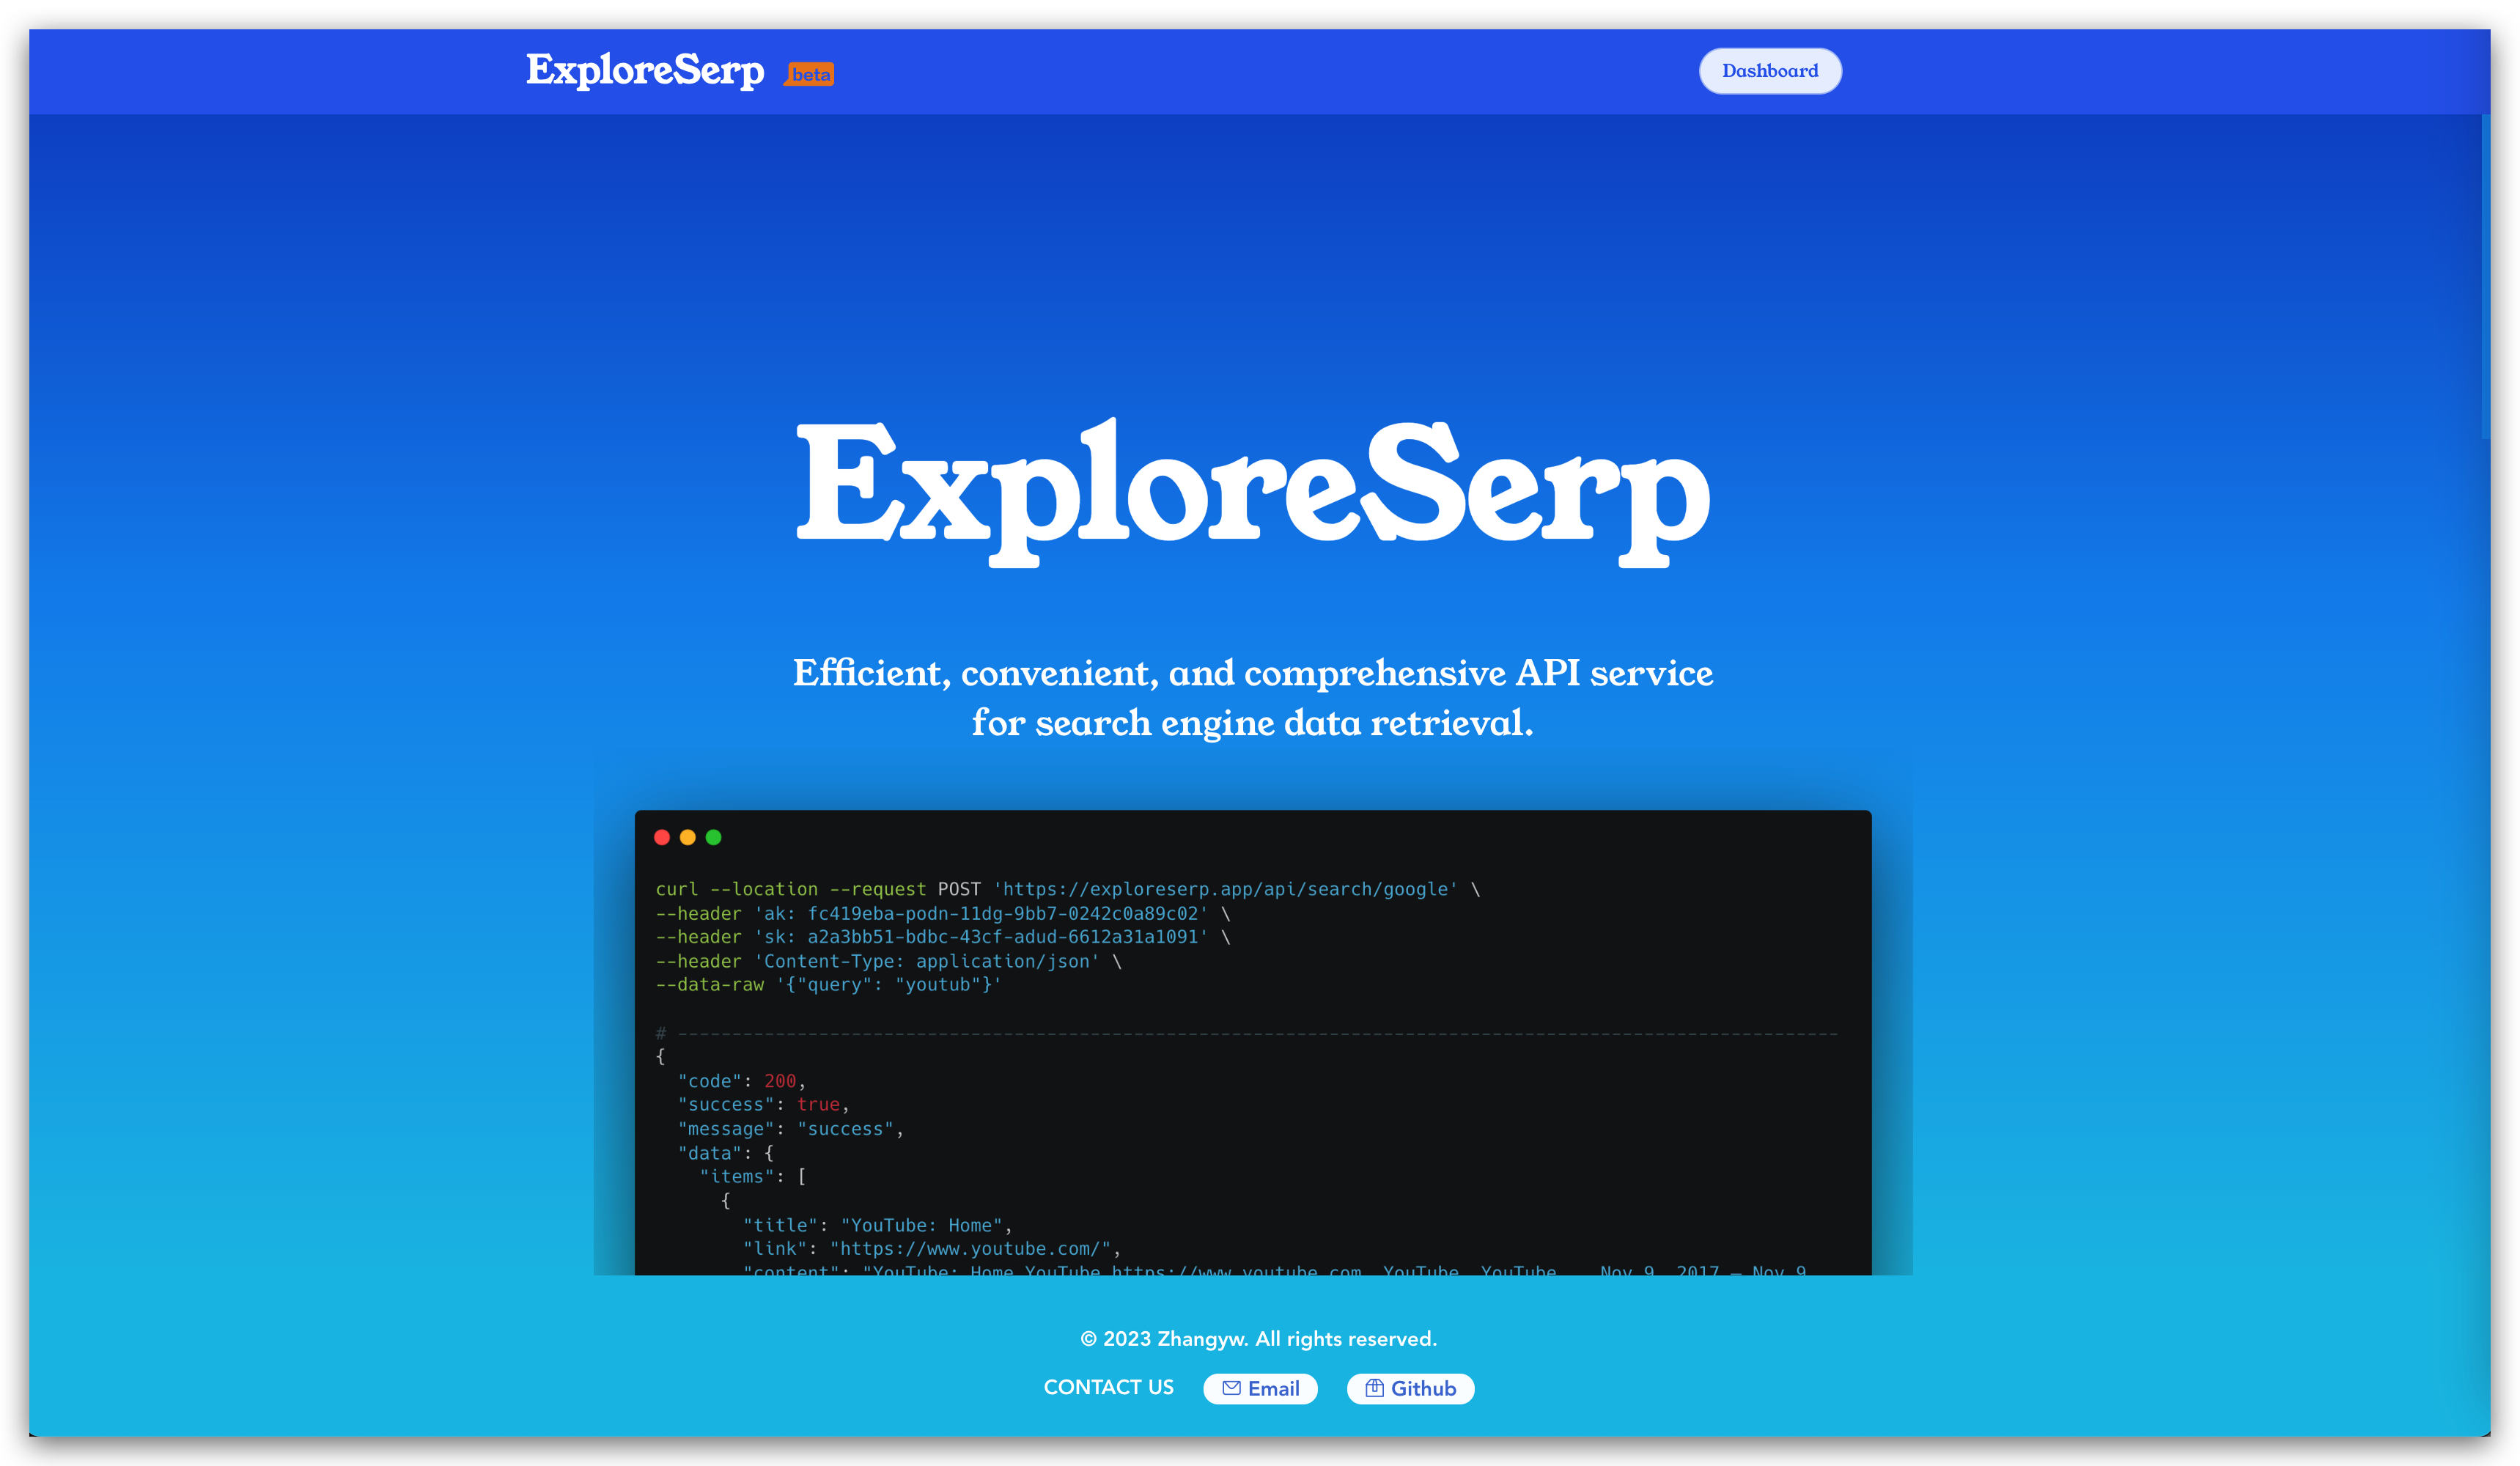Click the envelope icon in Email button

click(x=1231, y=1388)
